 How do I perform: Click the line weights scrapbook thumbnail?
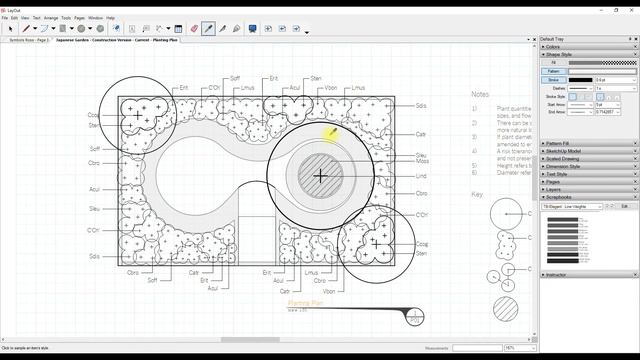pyautogui.click(x=568, y=240)
